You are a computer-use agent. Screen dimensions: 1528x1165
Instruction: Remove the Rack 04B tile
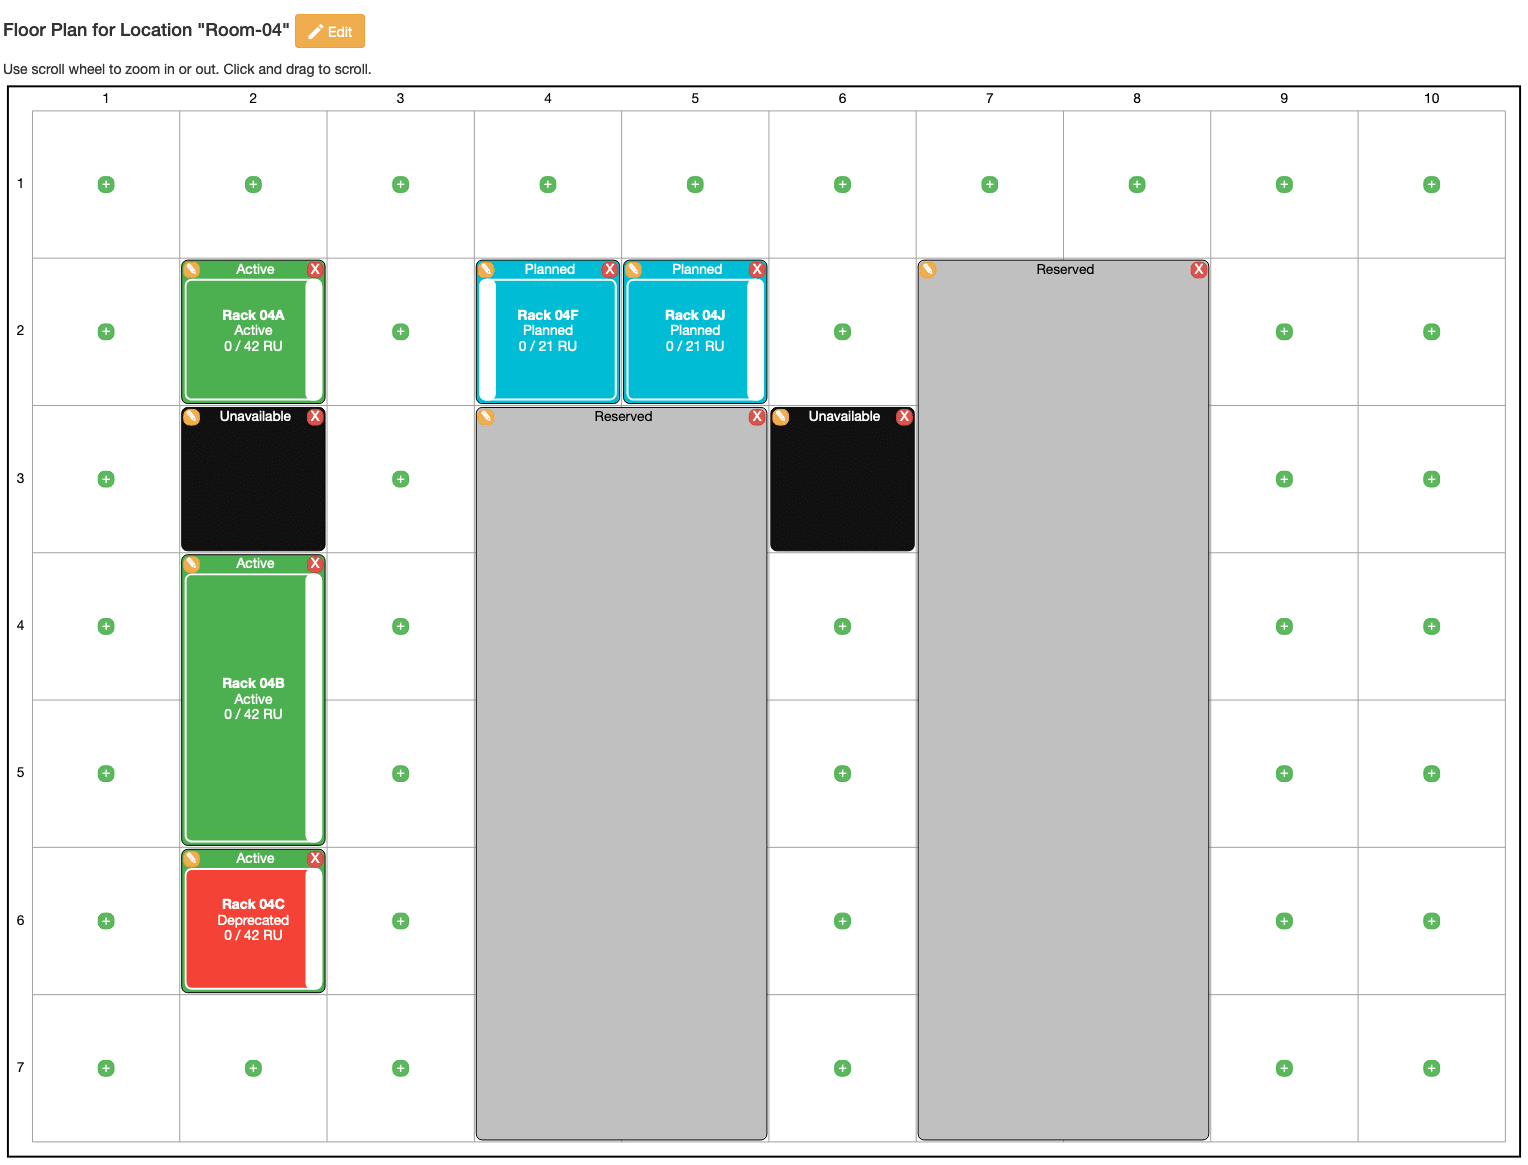315,564
